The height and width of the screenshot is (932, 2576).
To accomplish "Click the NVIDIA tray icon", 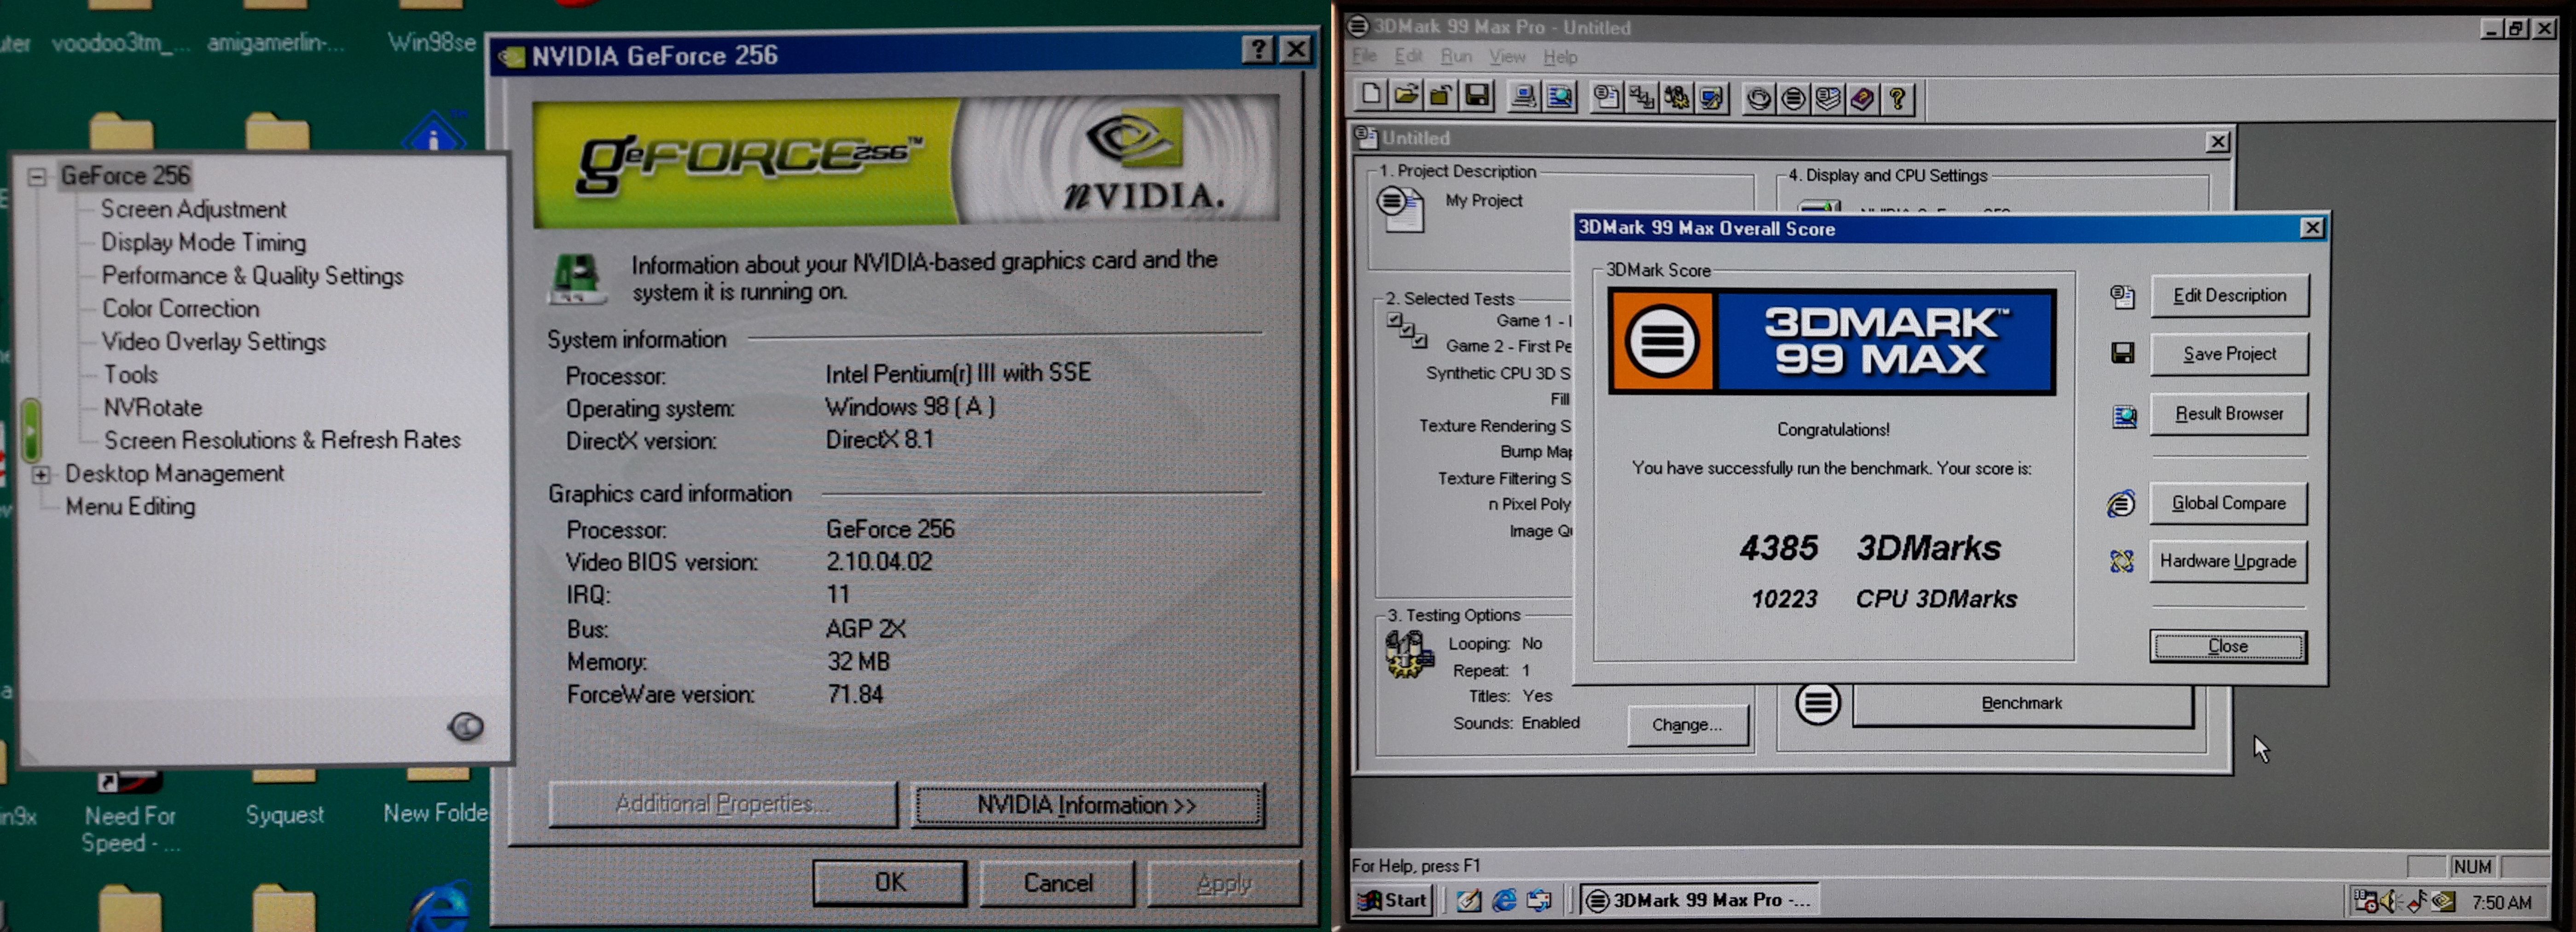I will pyautogui.click(x=2443, y=901).
